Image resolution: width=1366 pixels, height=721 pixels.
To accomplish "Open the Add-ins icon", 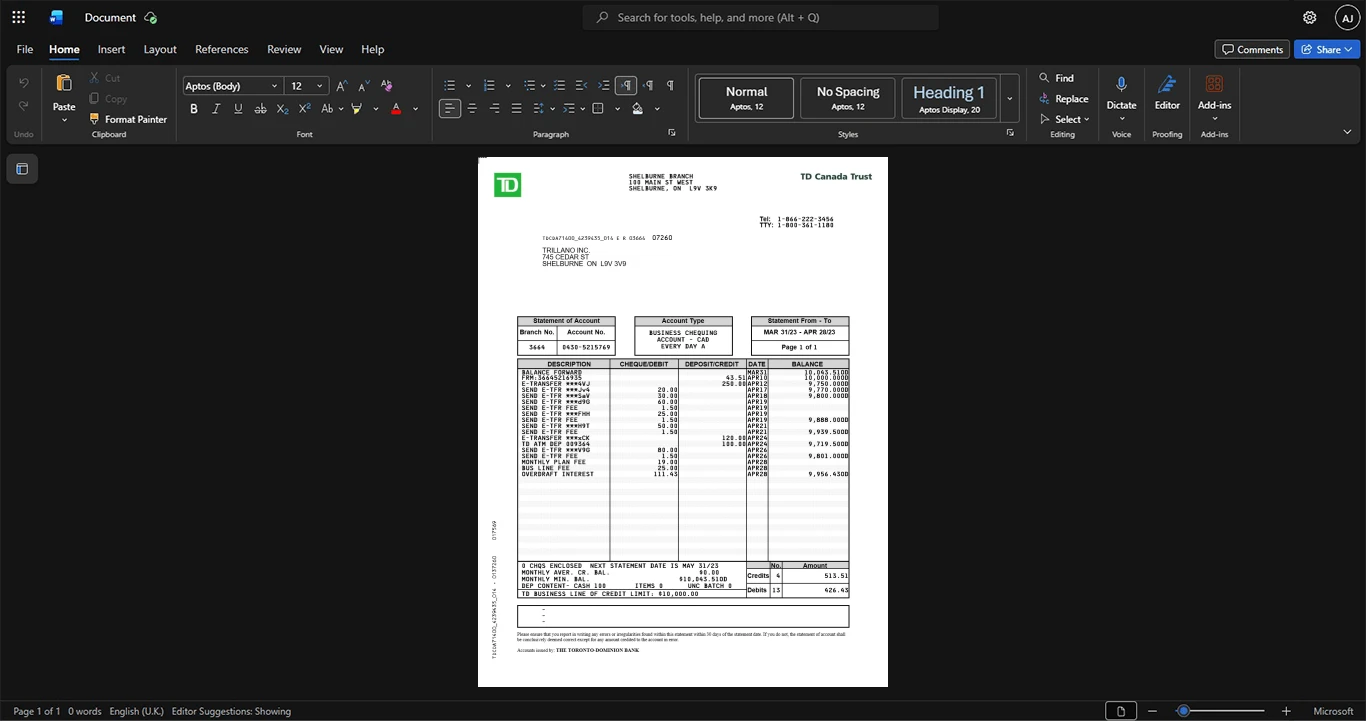I will [x=1214, y=85].
